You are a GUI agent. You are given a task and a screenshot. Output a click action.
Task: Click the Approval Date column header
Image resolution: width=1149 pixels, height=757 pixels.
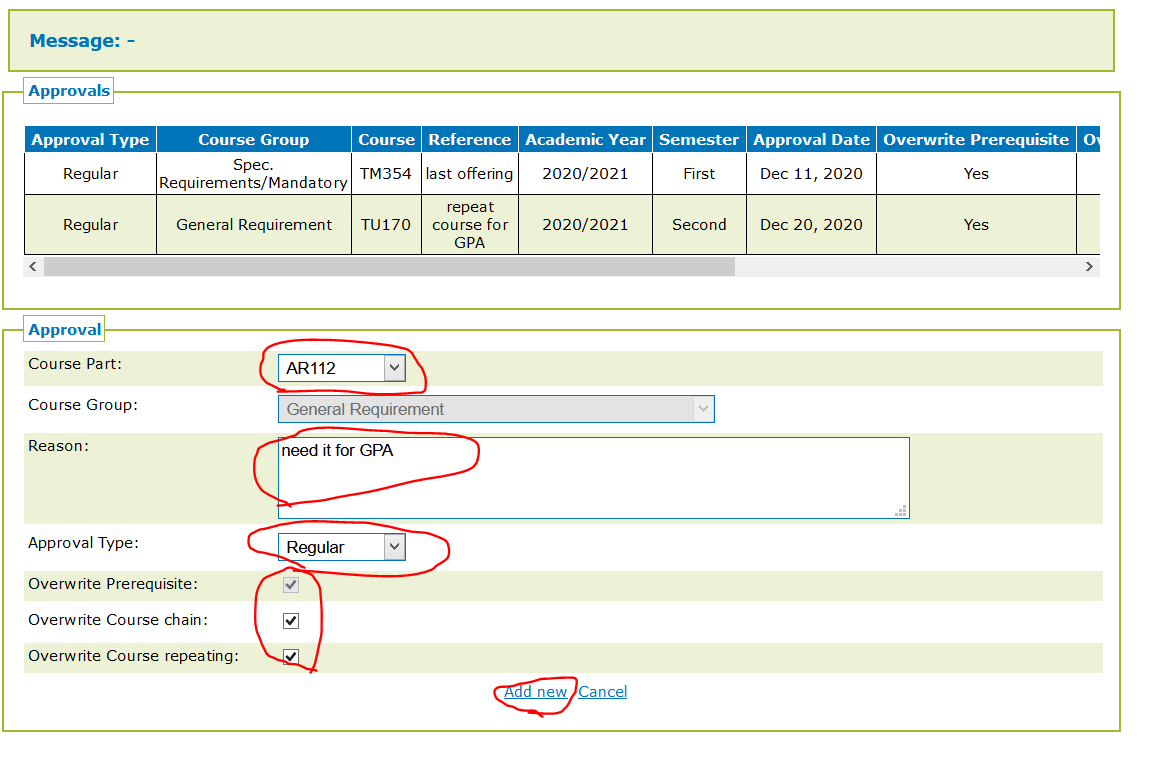click(811, 139)
